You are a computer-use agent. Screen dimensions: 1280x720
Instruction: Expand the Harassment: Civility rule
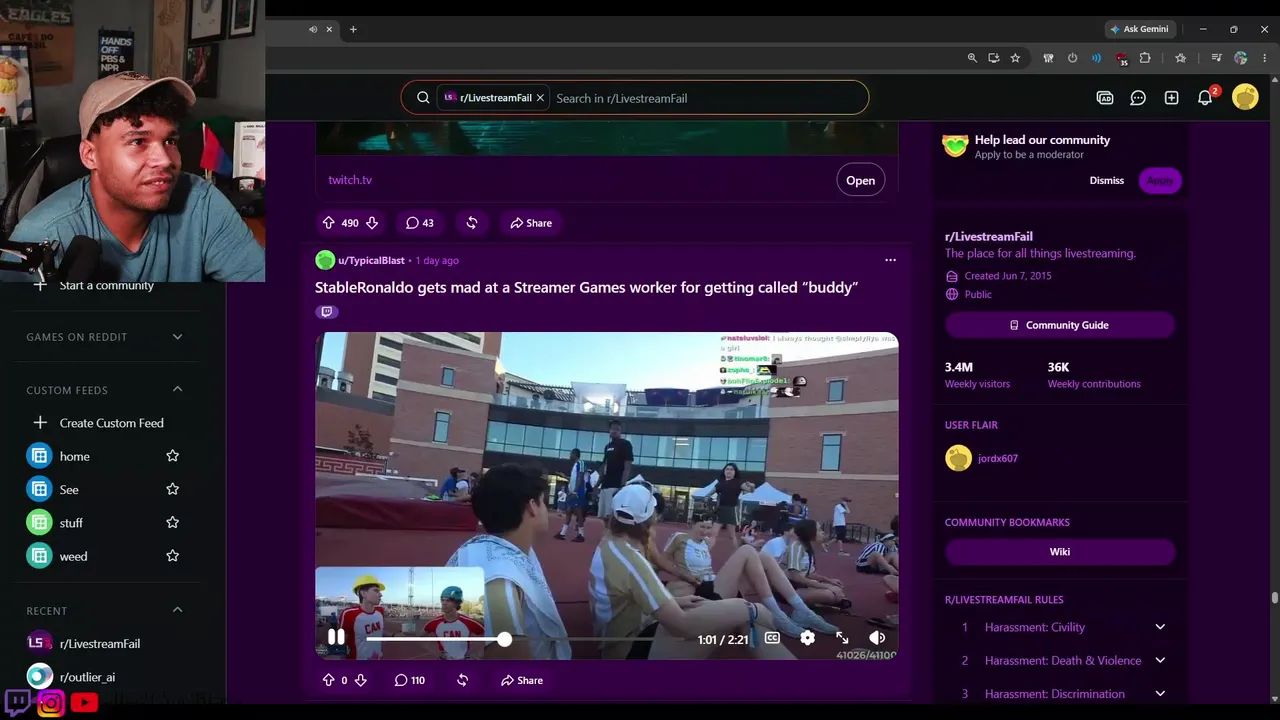(x=1160, y=627)
